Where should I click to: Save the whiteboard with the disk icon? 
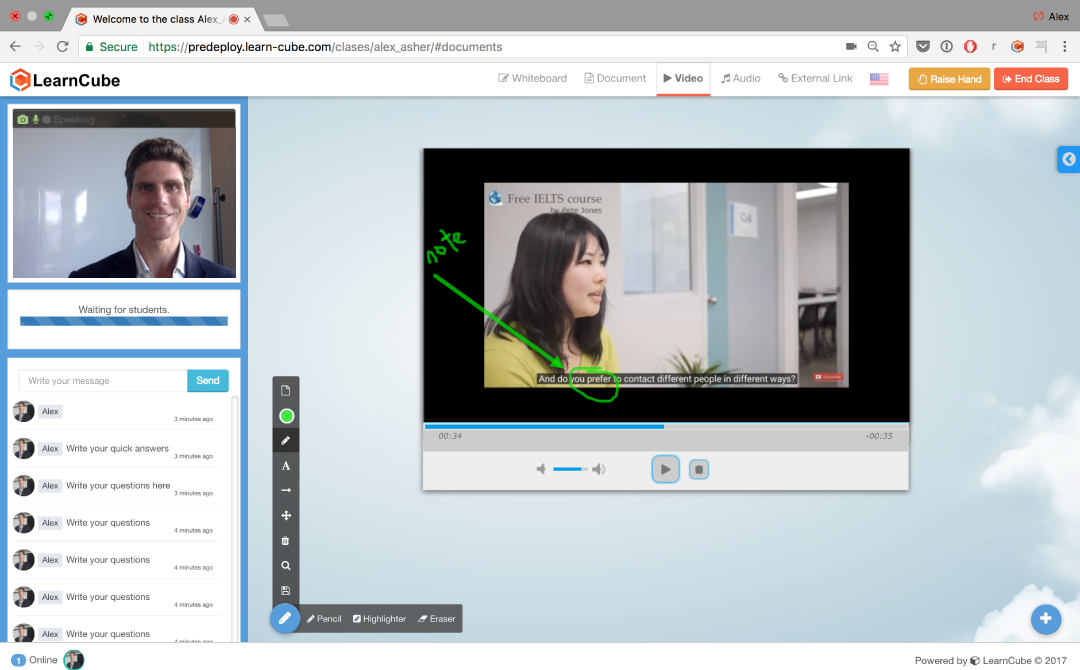(286, 590)
